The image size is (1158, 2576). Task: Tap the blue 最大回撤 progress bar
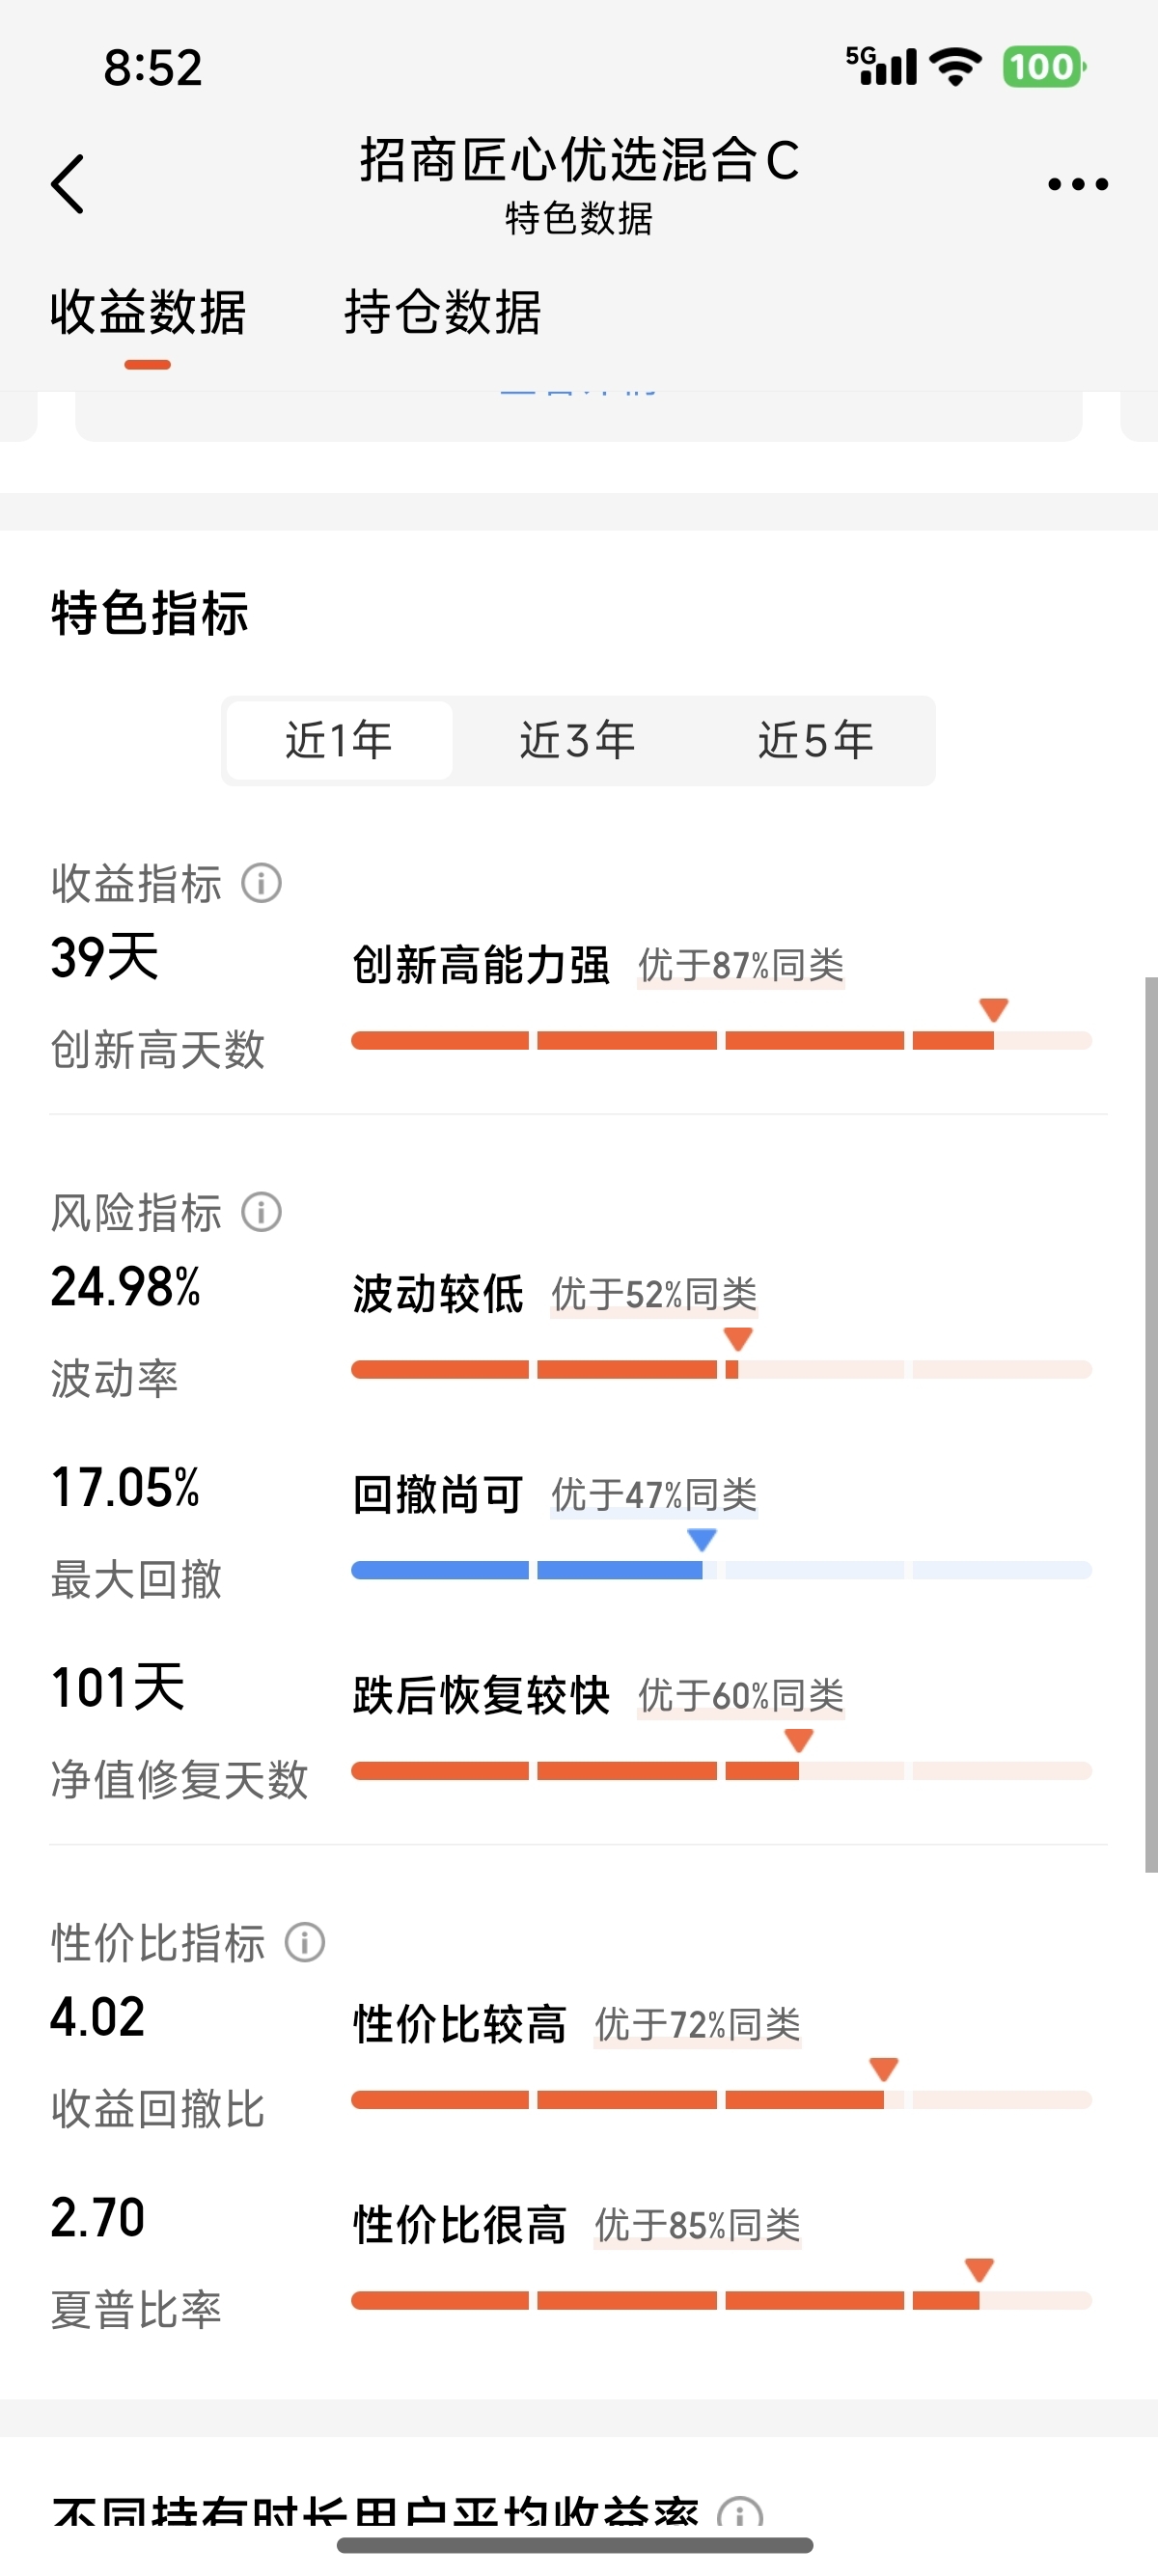pos(721,1570)
